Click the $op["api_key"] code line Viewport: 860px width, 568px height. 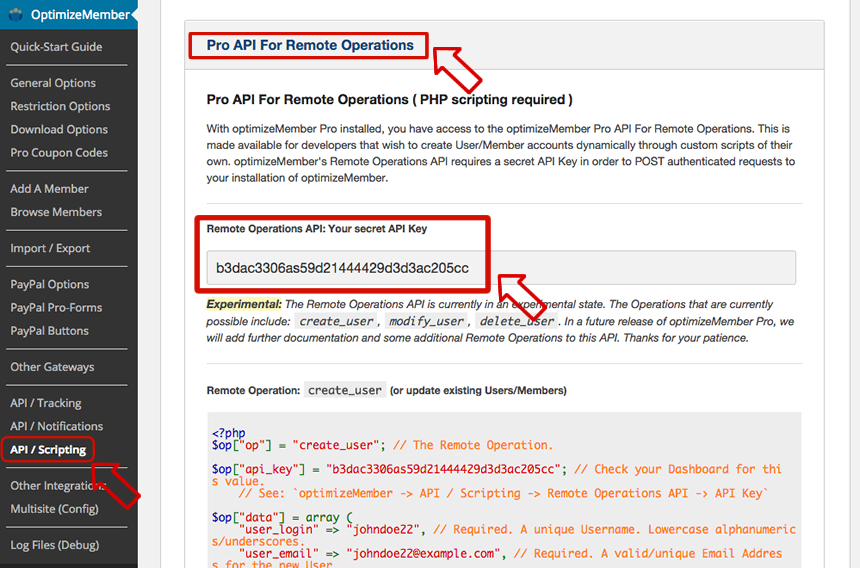[x=497, y=475]
